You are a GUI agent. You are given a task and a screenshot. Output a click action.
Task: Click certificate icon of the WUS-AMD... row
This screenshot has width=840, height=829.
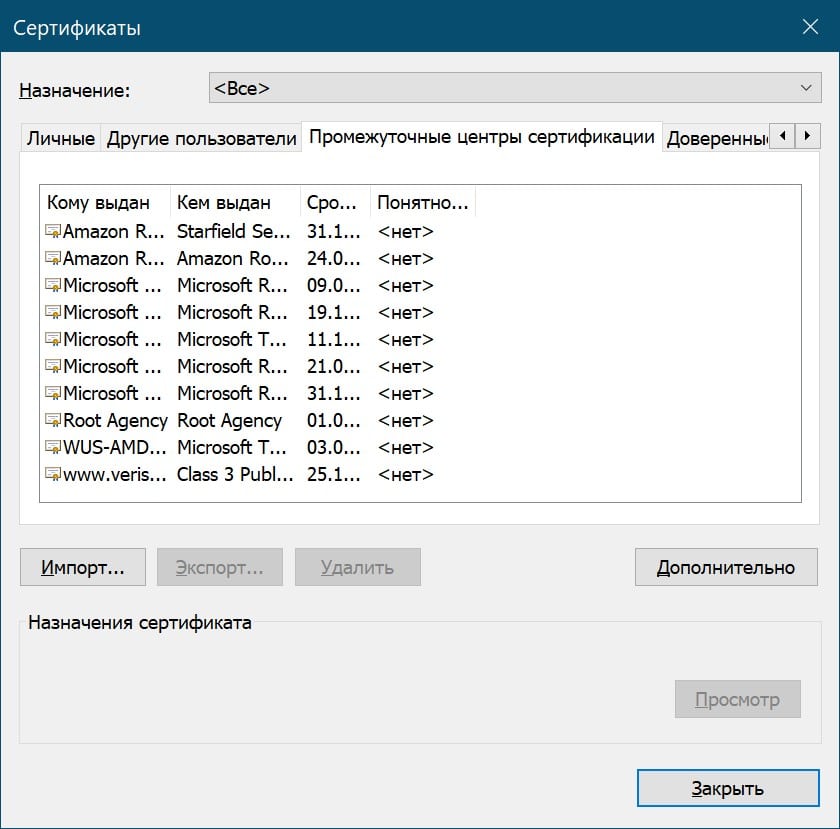click(53, 447)
